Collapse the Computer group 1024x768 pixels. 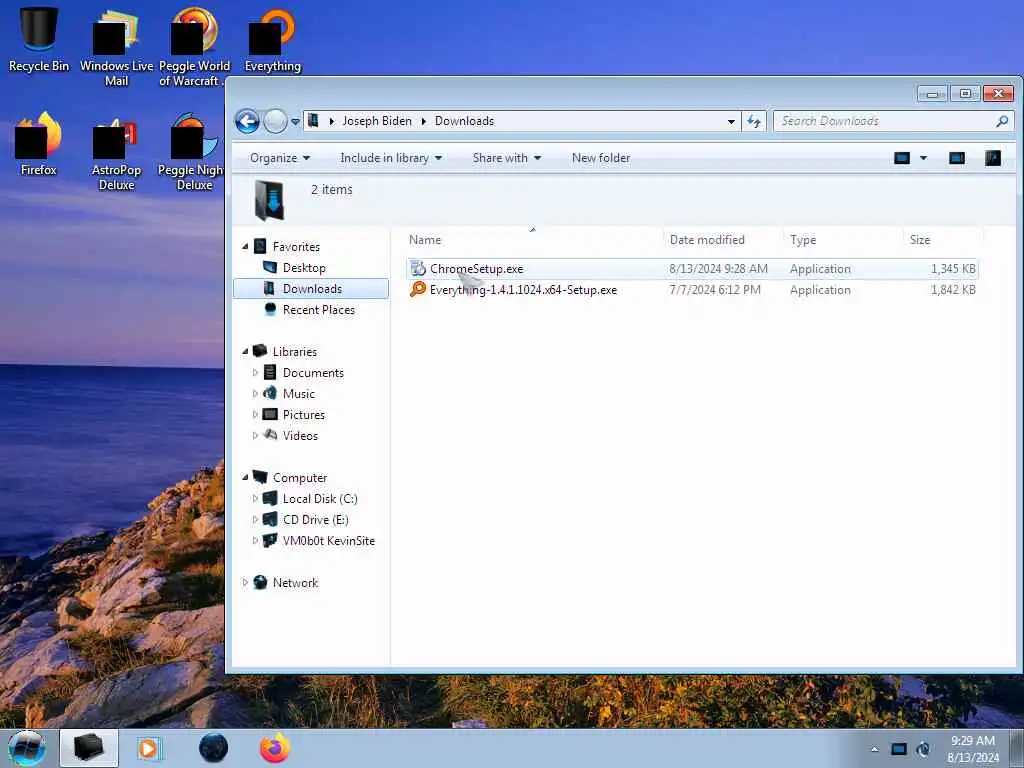click(246, 477)
